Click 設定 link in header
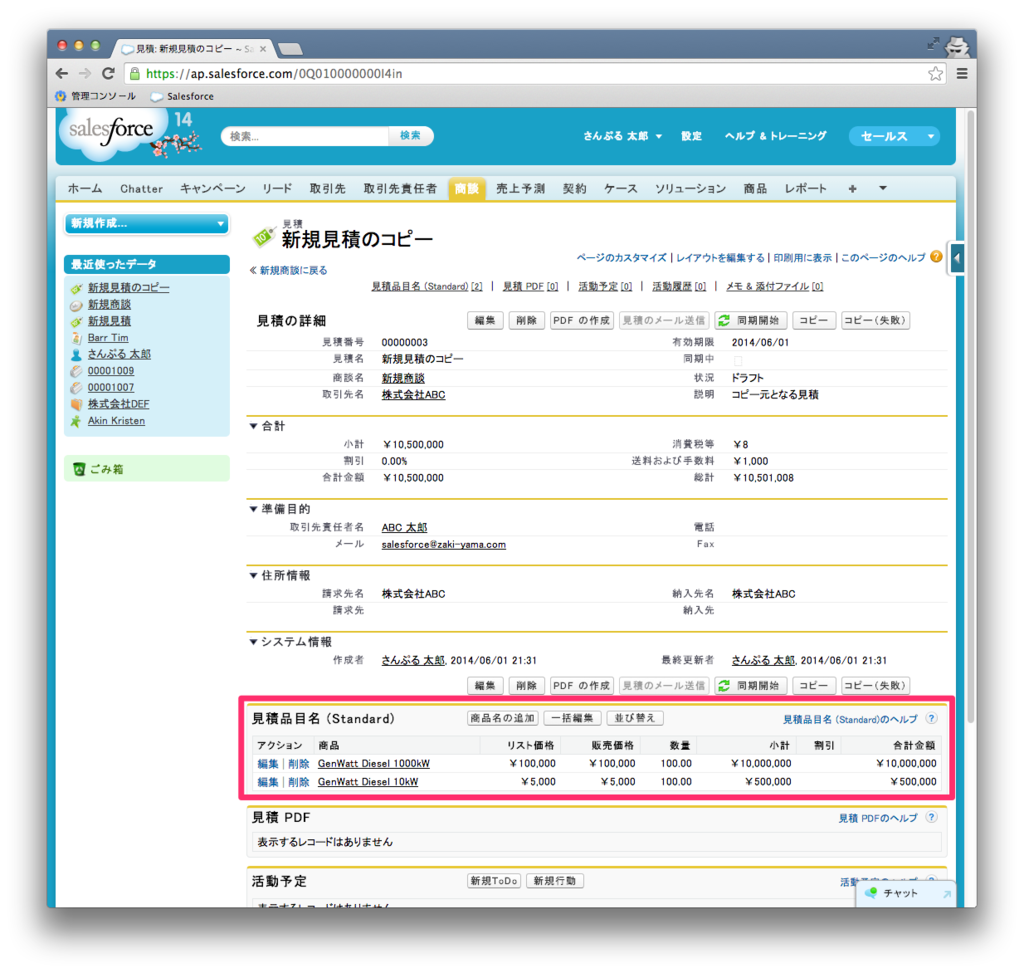 coord(691,136)
